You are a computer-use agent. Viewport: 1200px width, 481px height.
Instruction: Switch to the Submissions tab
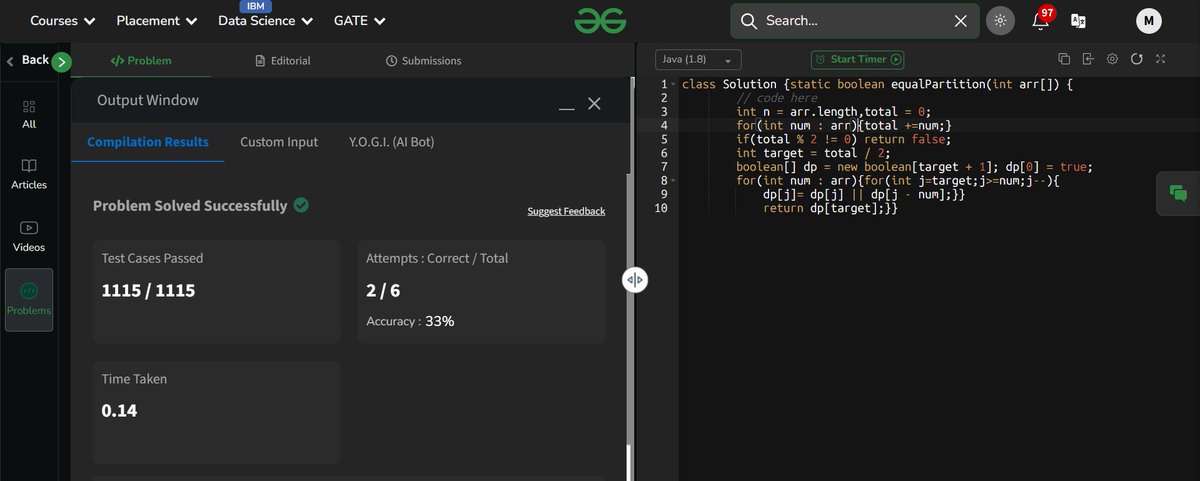click(424, 60)
